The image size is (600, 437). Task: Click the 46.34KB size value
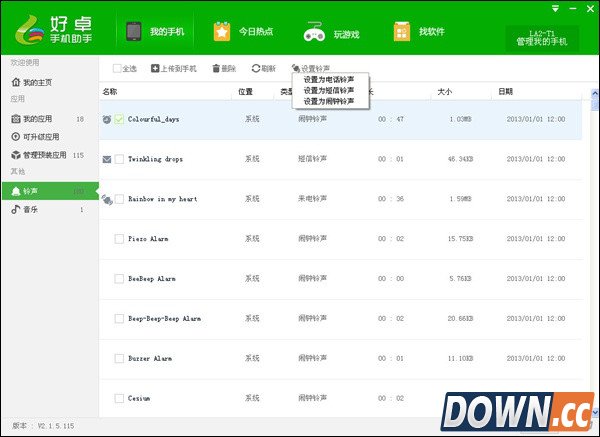coord(460,159)
